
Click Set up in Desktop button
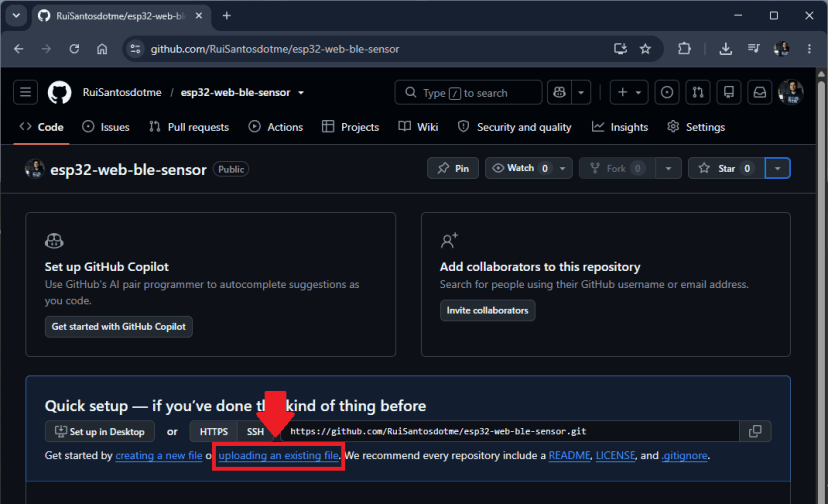pyautogui.click(x=100, y=432)
